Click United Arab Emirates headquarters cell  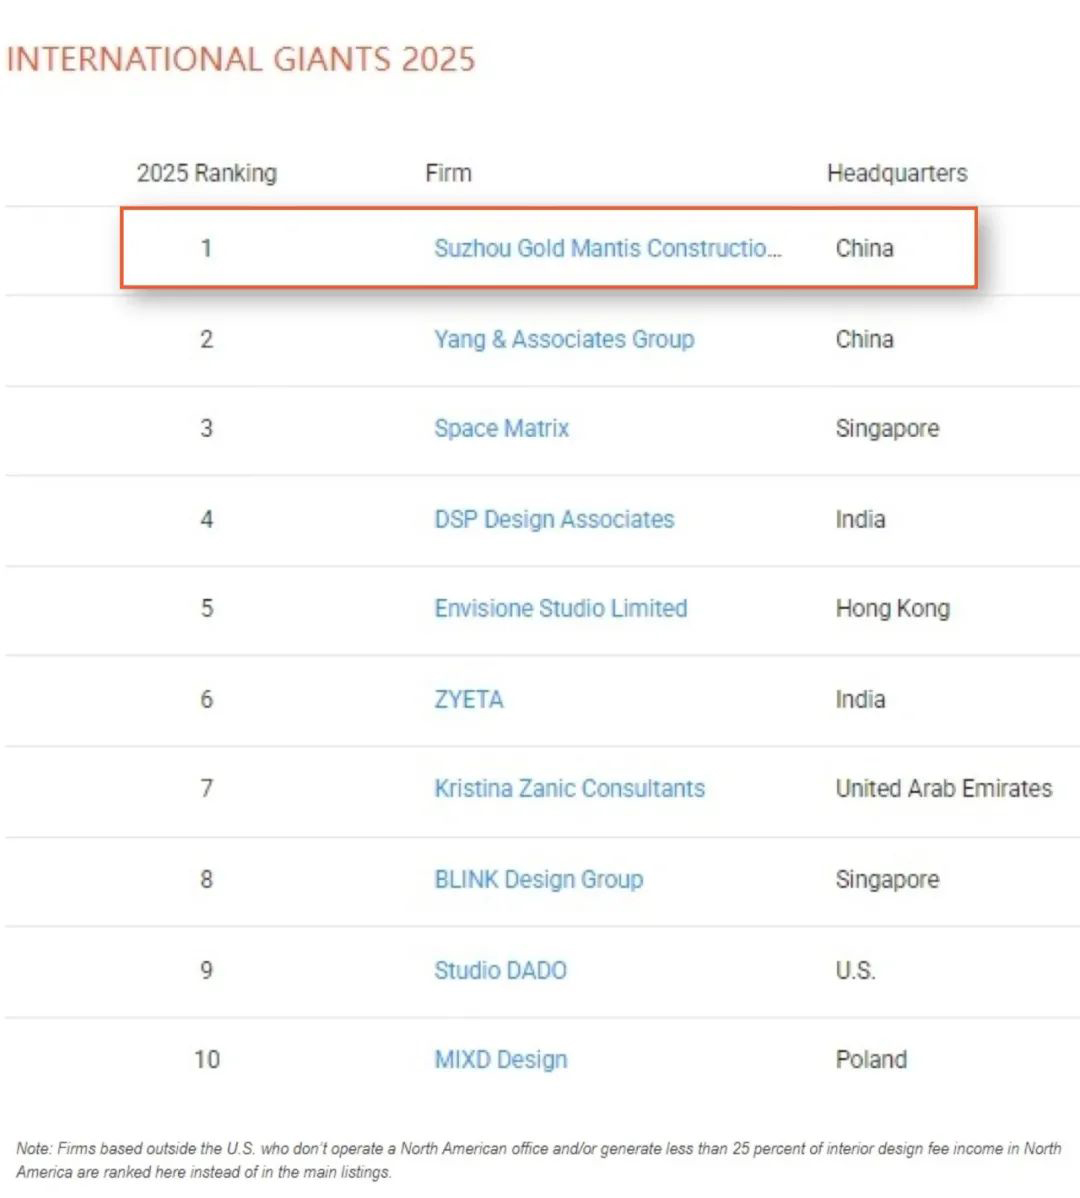click(x=943, y=788)
